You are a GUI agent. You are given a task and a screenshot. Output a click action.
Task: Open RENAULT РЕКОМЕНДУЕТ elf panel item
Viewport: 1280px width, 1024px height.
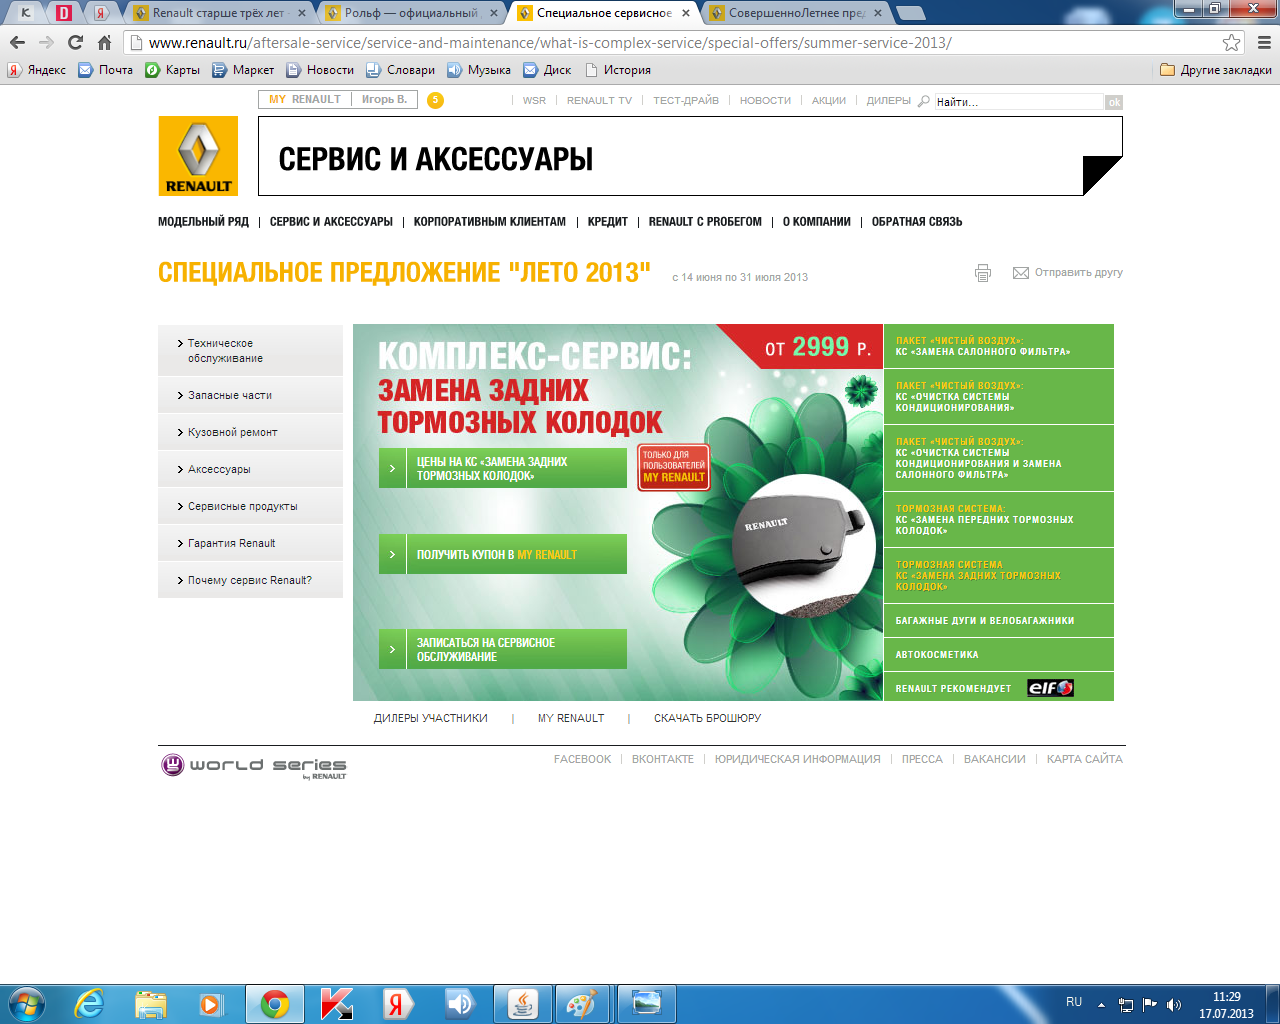(999, 687)
